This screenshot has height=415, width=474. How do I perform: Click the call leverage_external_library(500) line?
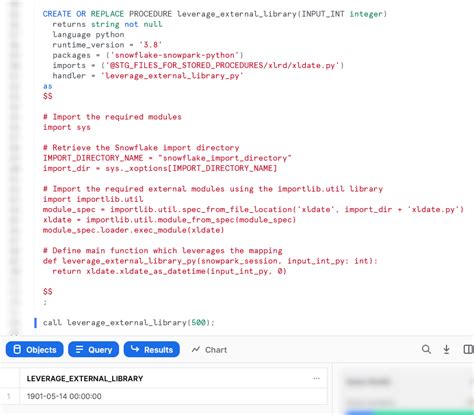click(129, 323)
